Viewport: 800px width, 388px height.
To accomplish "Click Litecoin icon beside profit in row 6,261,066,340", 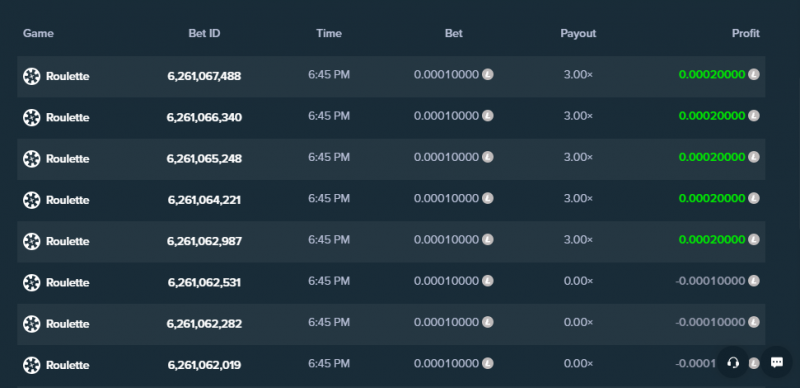I will pos(754,116).
